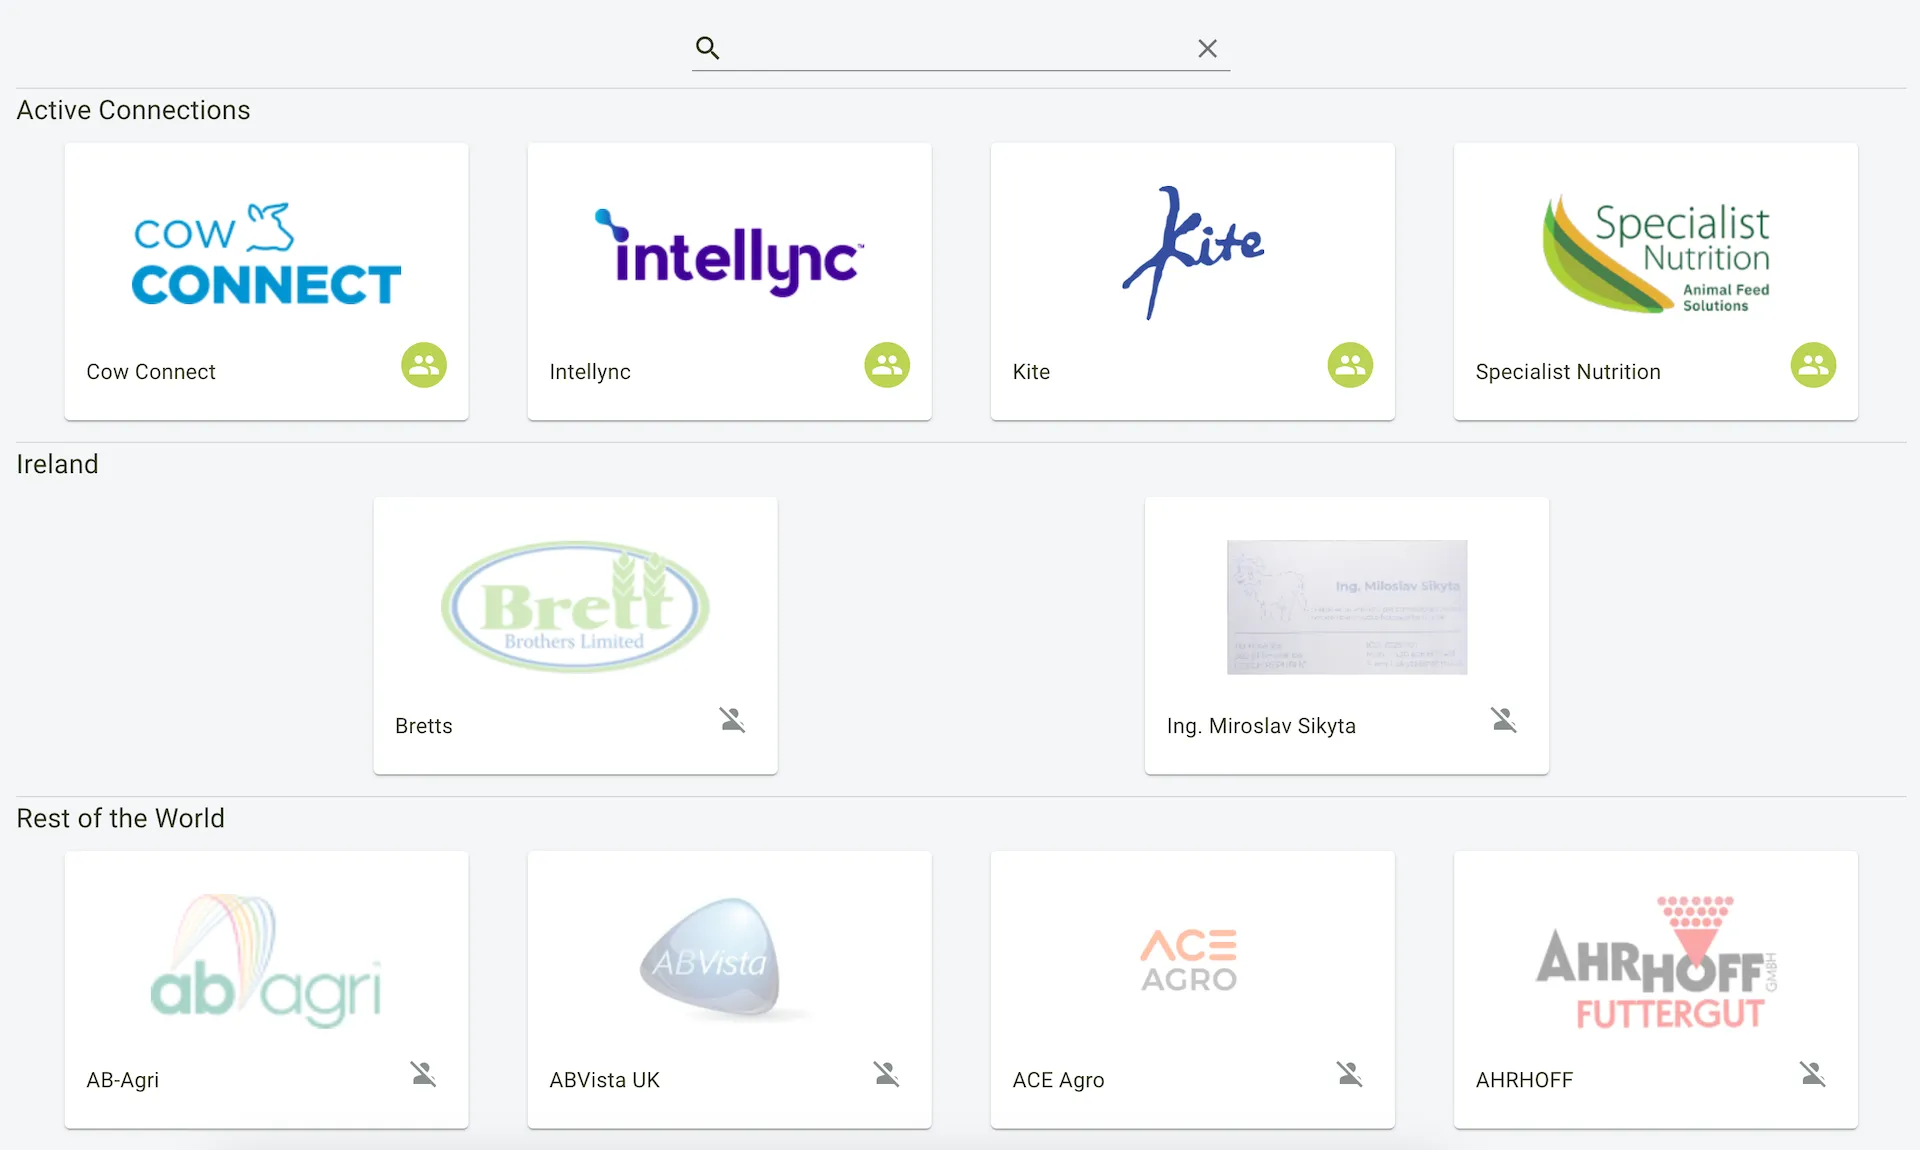The height and width of the screenshot is (1150, 1920).
Task: Click inside the search input field
Action: pos(959,48)
